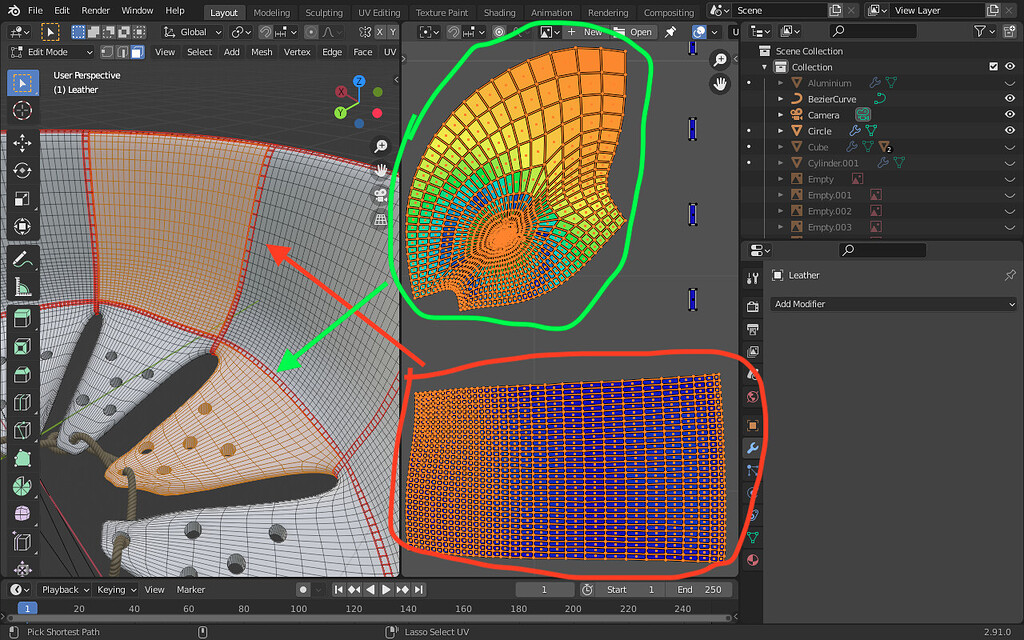The height and width of the screenshot is (640, 1024).
Task: Open the Keying dropdown in timeline
Action: (x=116, y=590)
